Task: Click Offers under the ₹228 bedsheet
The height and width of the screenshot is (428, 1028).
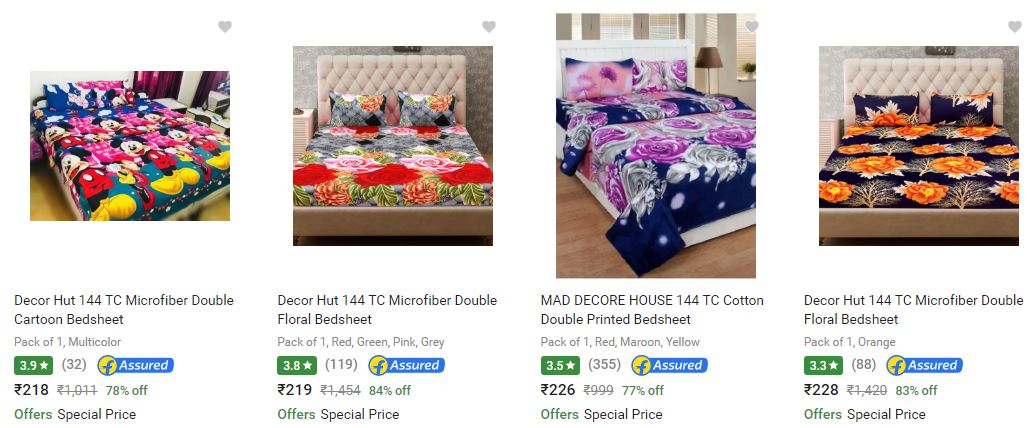Action: 822,414
